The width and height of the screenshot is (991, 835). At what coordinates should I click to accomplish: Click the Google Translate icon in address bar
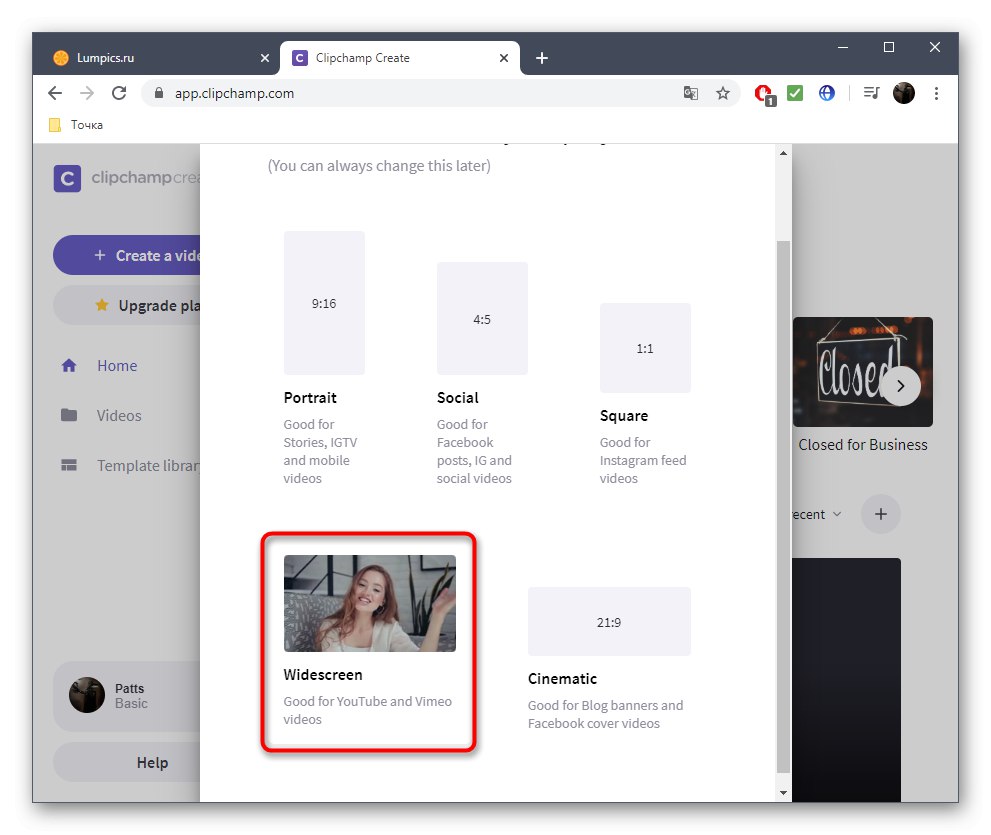click(690, 92)
